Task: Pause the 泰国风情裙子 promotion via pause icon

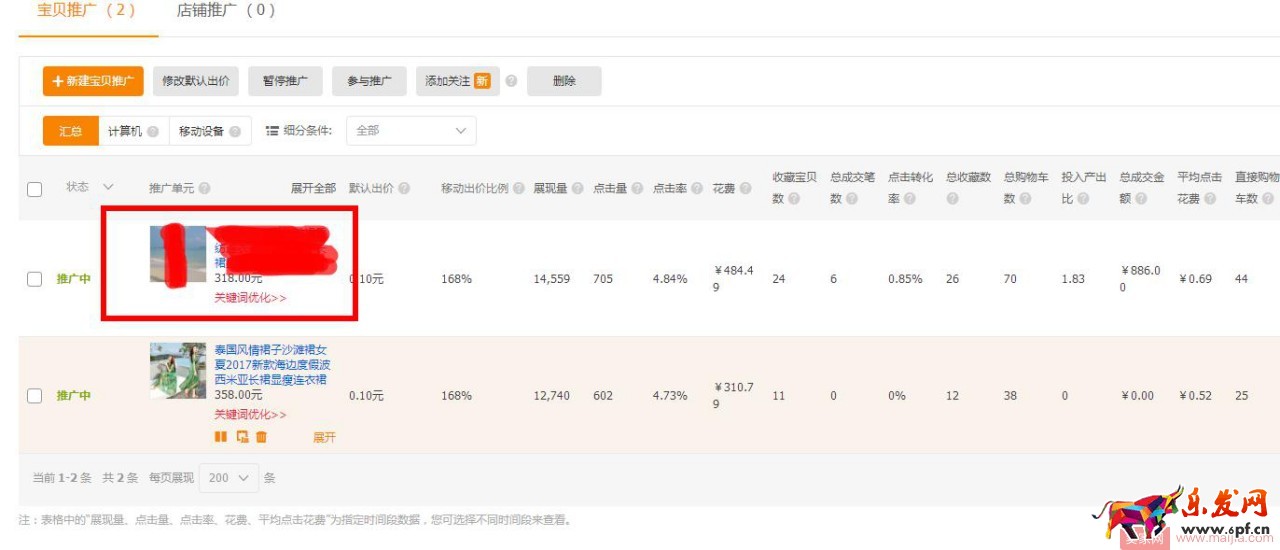Action: [221, 437]
